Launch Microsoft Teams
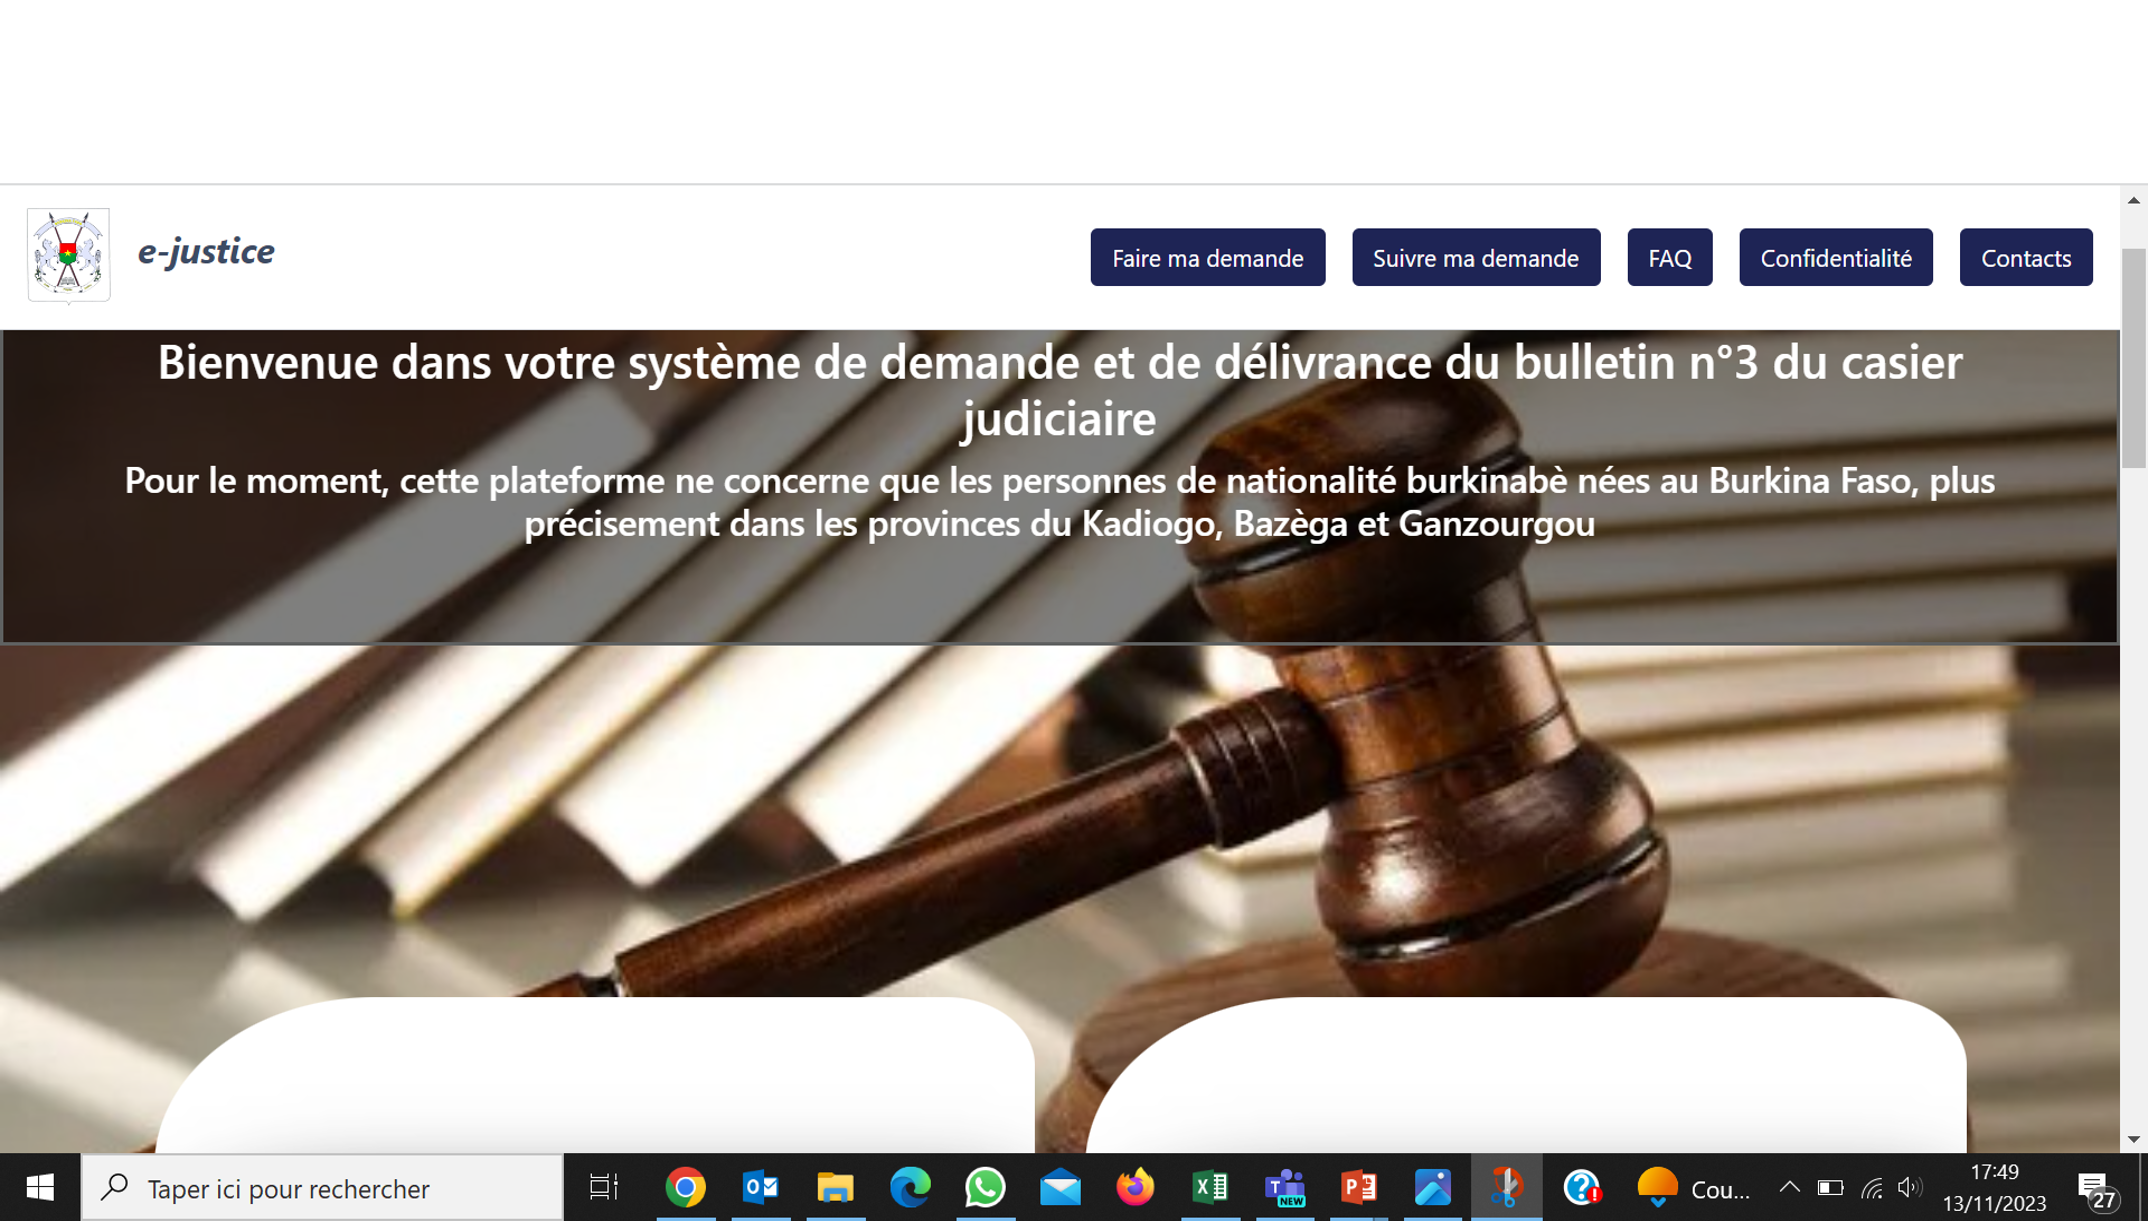Image resolution: width=2148 pixels, height=1221 pixels. coord(1284,1189)
